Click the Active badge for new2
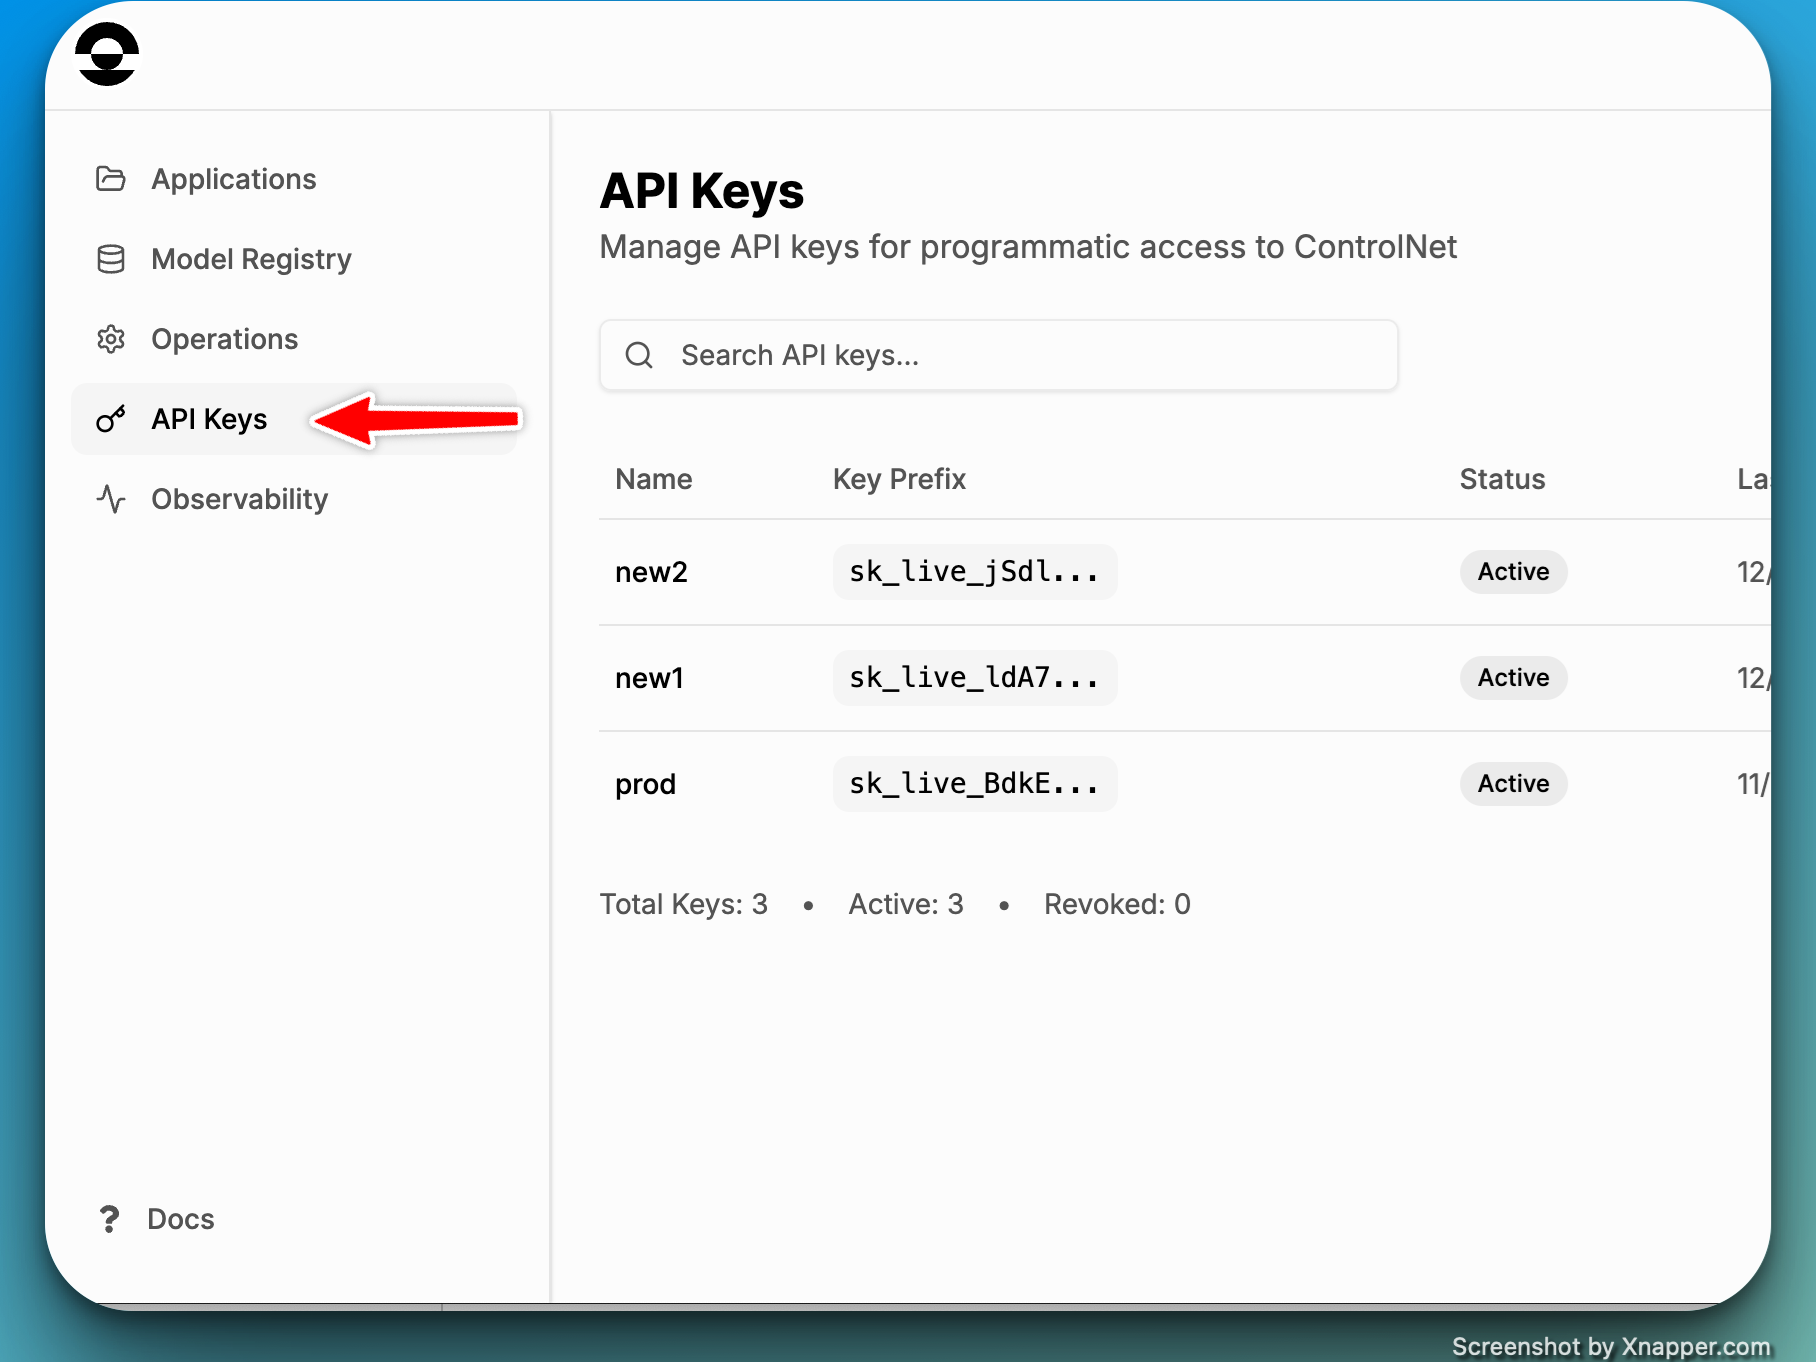 click(1513, 572)
